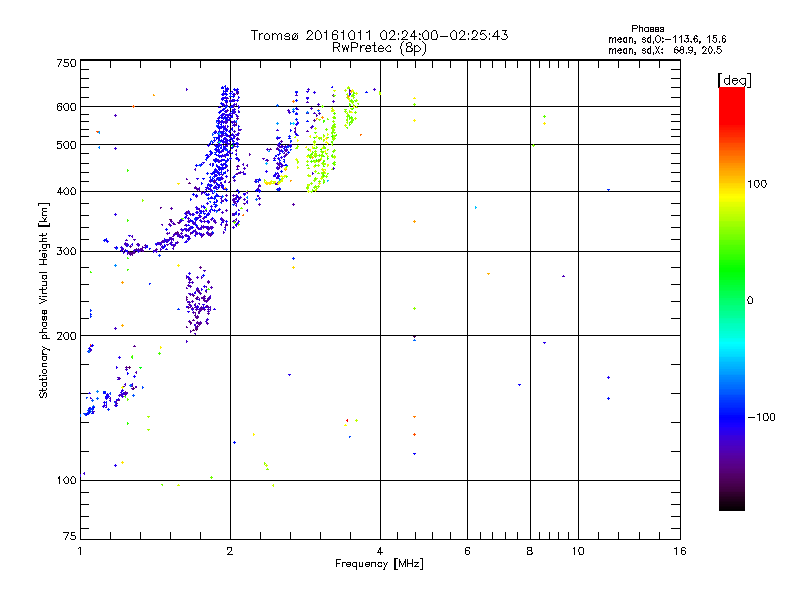This screenshot has height=600, width=800.
Task: Click y-axis tick label "600"
Action: [66, 107]
